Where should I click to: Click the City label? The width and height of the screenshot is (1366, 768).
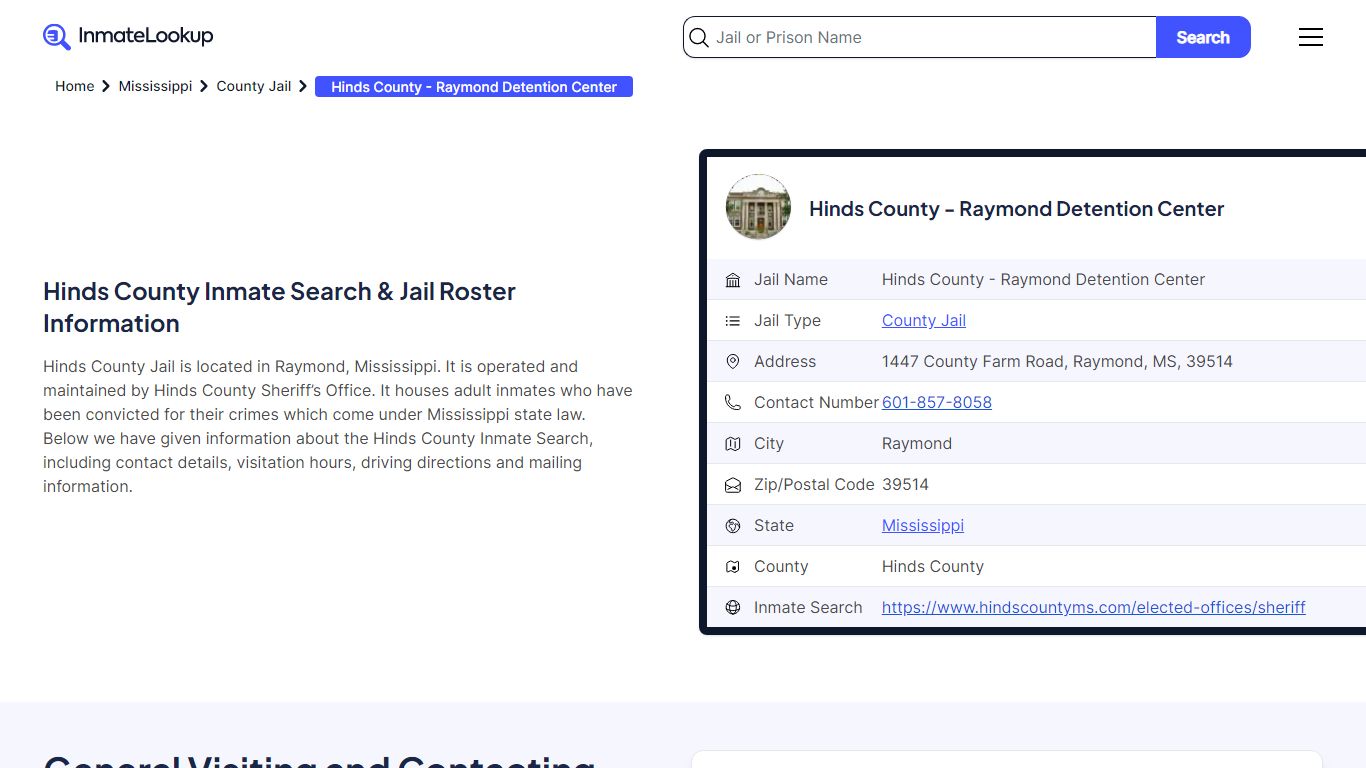pos(770,443)
